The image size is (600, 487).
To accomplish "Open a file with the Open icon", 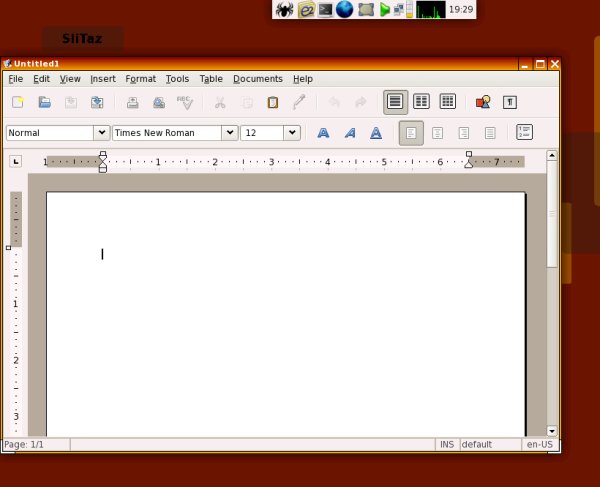I will click(44, 102).
